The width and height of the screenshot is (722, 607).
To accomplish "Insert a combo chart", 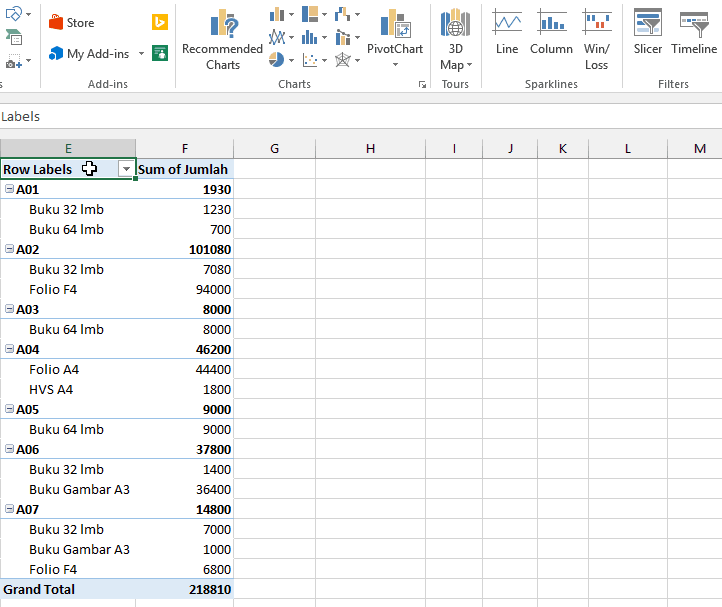I will coord(343,37).
